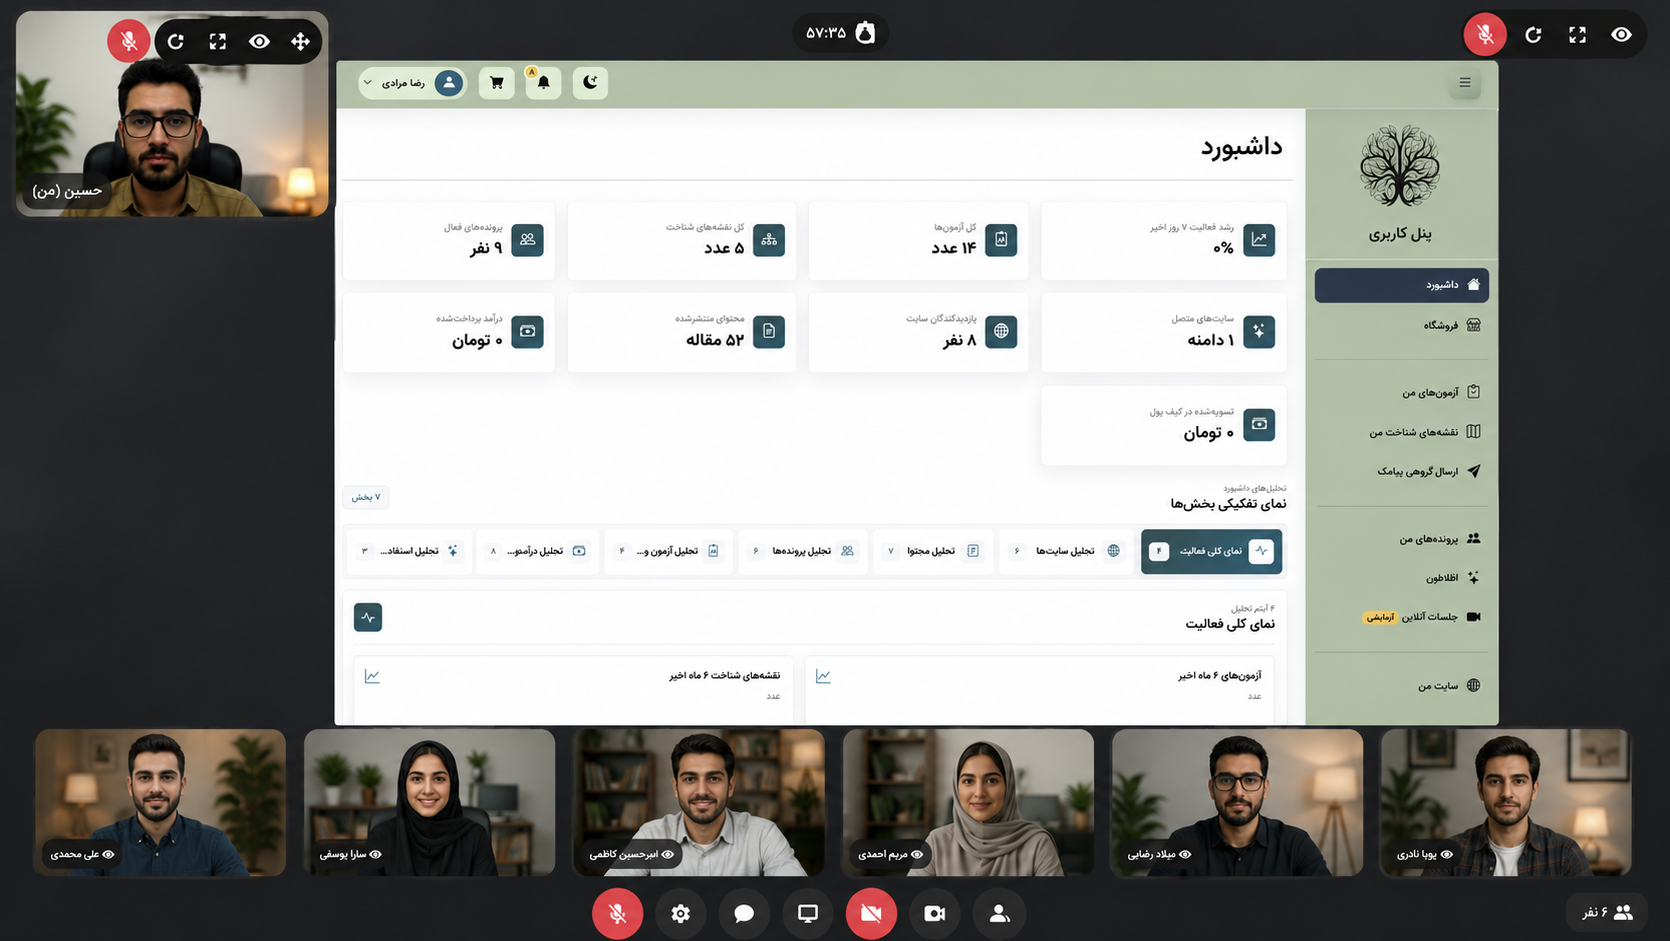Toggle eye icon on امیرحسین کاظمی tile
Screen dimensions: 1670x941
(668, 854)
